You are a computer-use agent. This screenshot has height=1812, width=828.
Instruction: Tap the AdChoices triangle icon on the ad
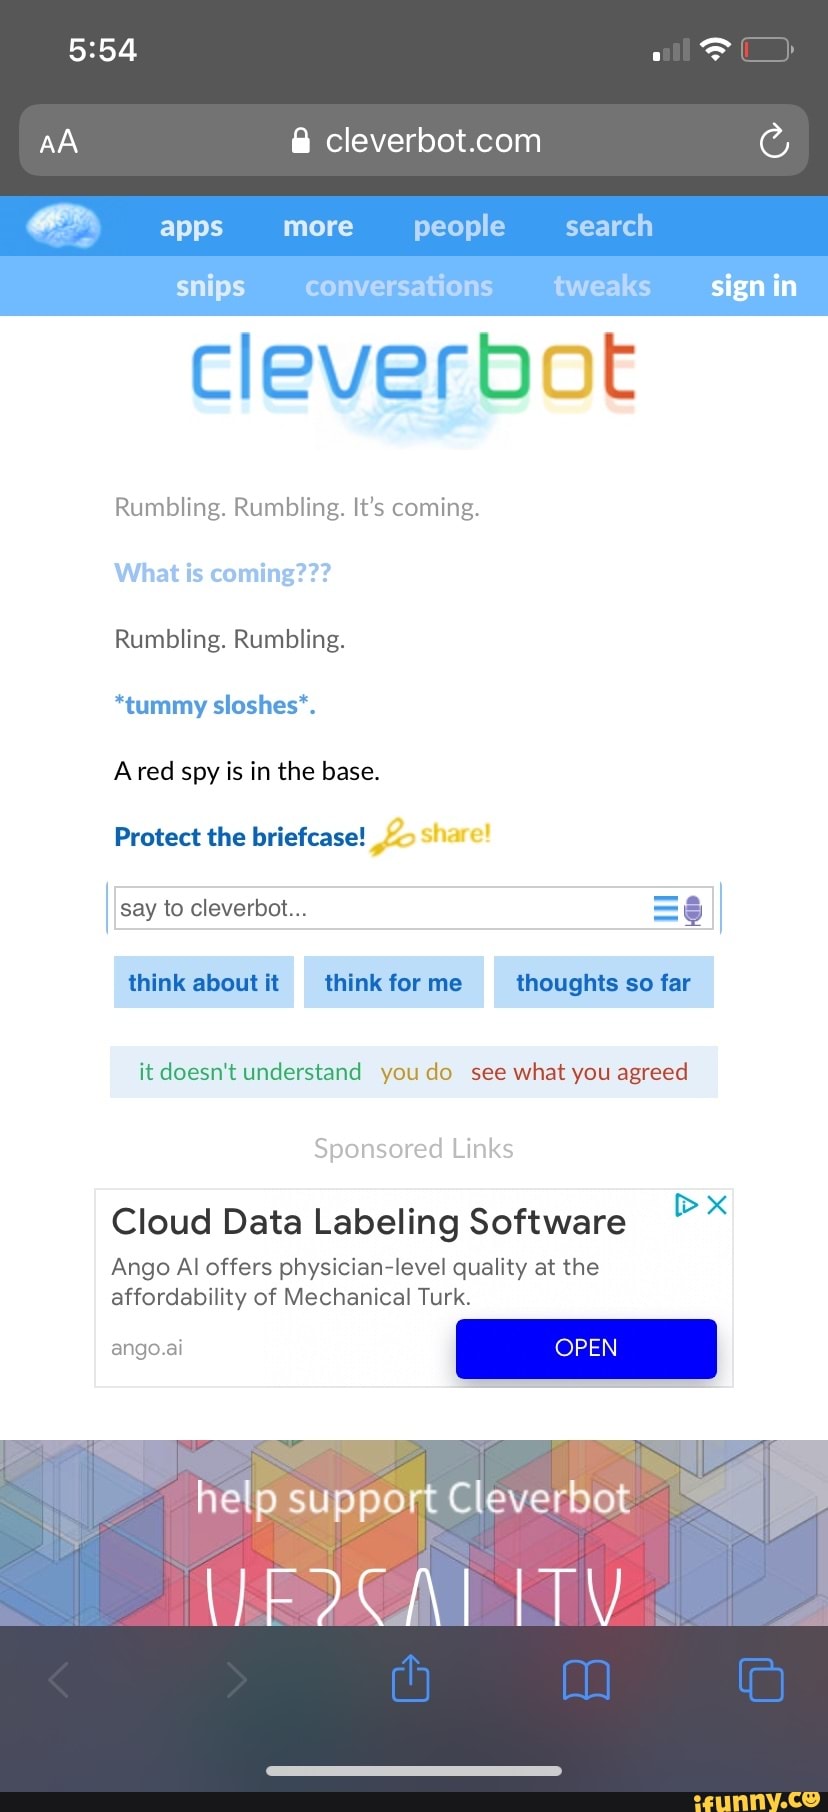[x=686, y=1205]
